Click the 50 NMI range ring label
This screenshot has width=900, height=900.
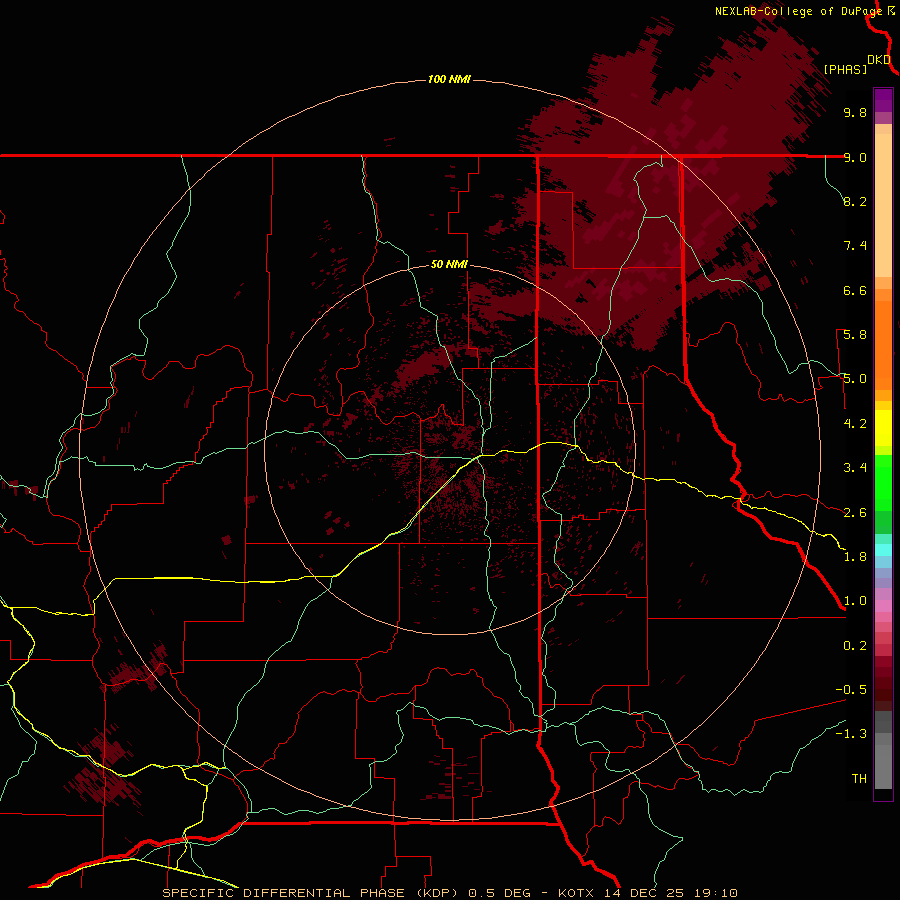click(449, 264)
